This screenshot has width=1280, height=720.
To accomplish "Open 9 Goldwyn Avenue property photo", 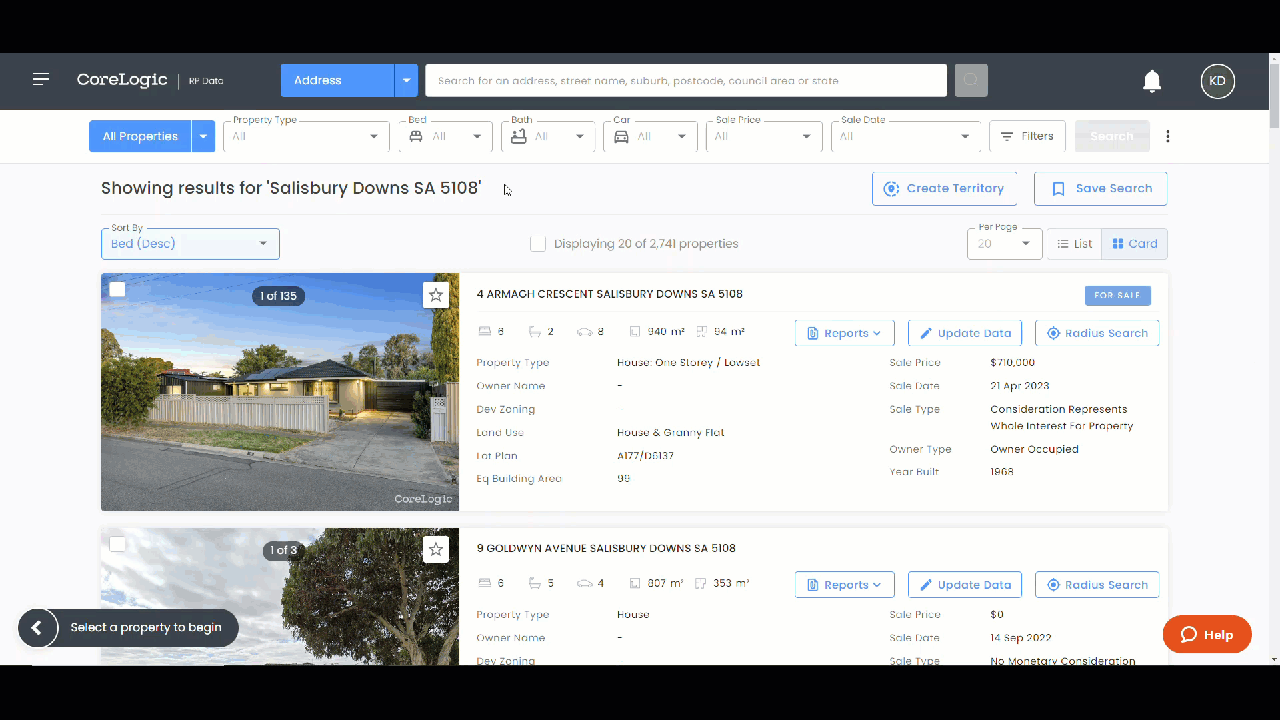I will [280, 596].
